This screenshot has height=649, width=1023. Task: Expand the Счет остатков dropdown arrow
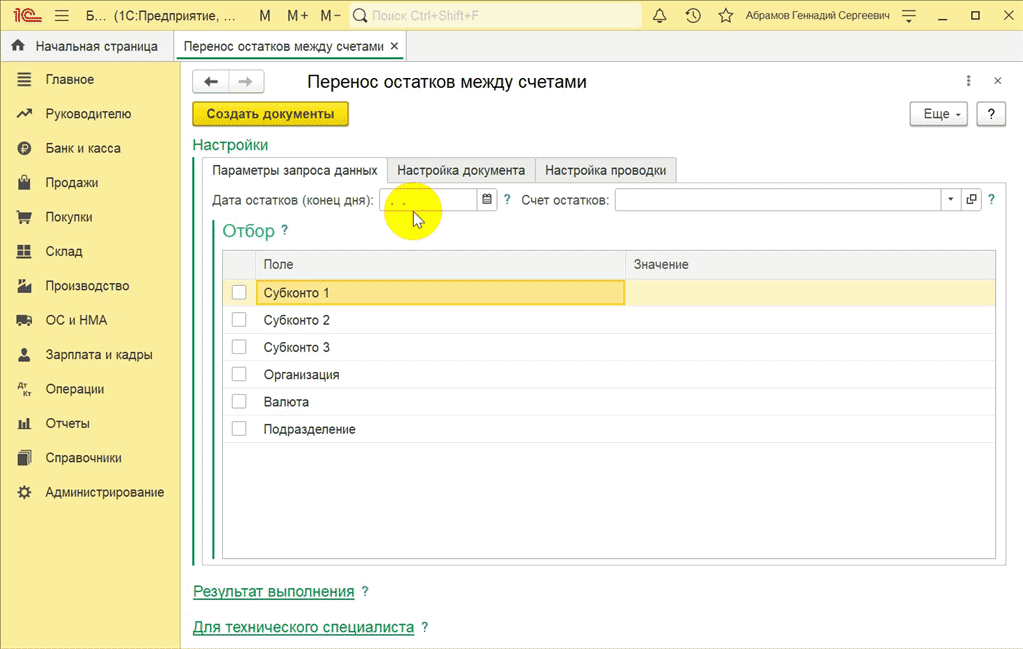coord(949,200)
